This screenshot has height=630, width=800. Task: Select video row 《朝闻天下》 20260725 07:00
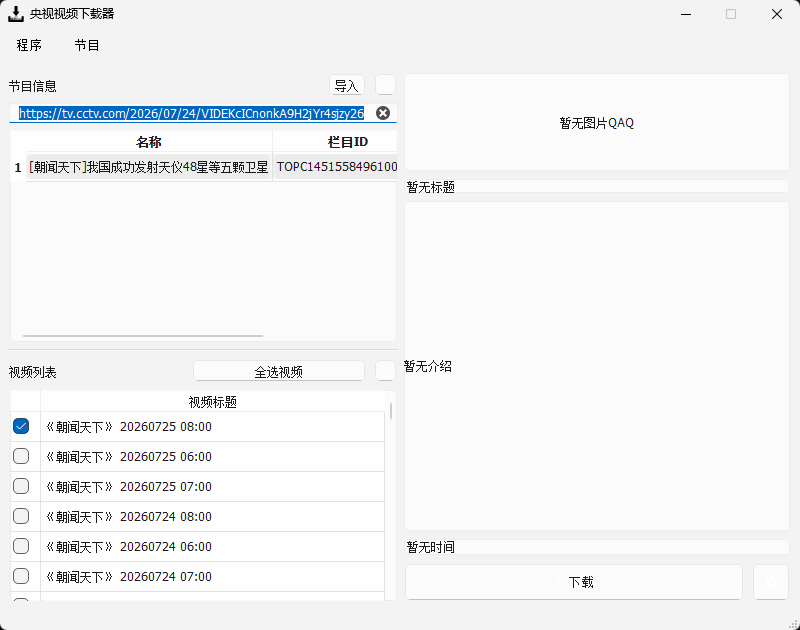coord(212,487)
